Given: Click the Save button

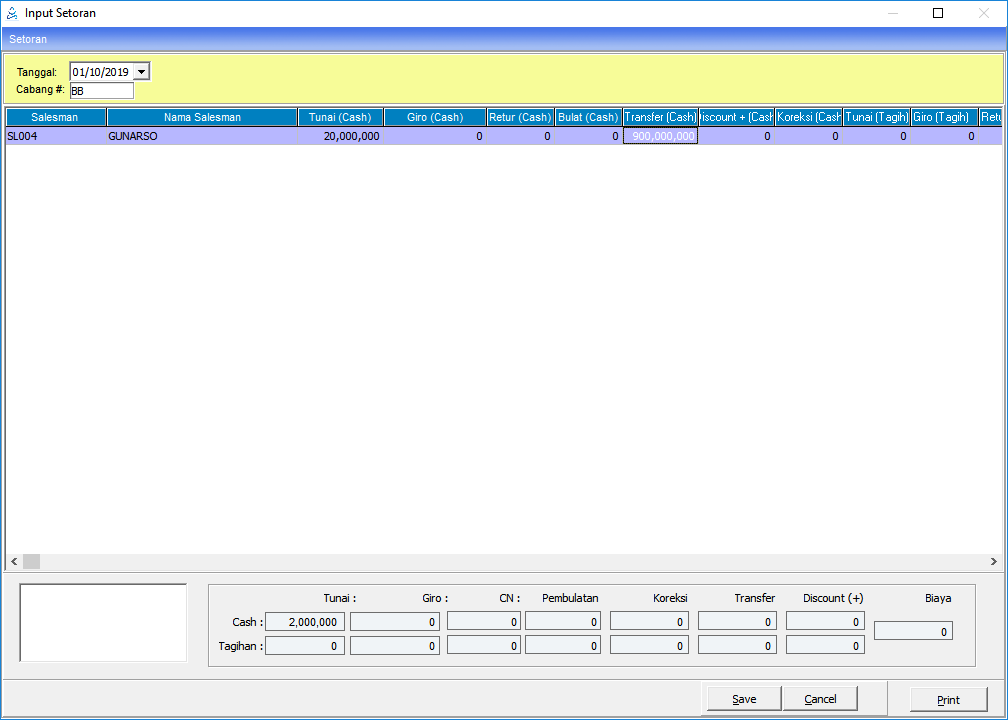Looking at the screenshot, I should [x=743, y=699].
